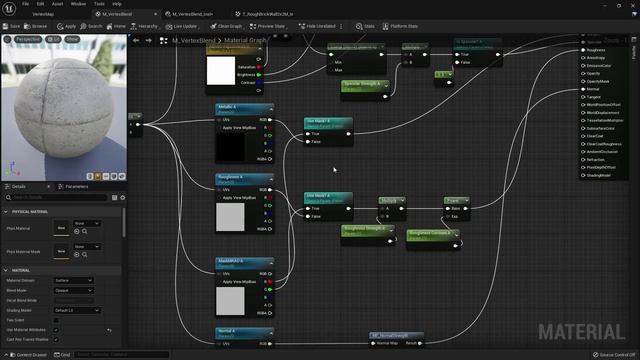Open the Cmd console button

tap(62, 355)
